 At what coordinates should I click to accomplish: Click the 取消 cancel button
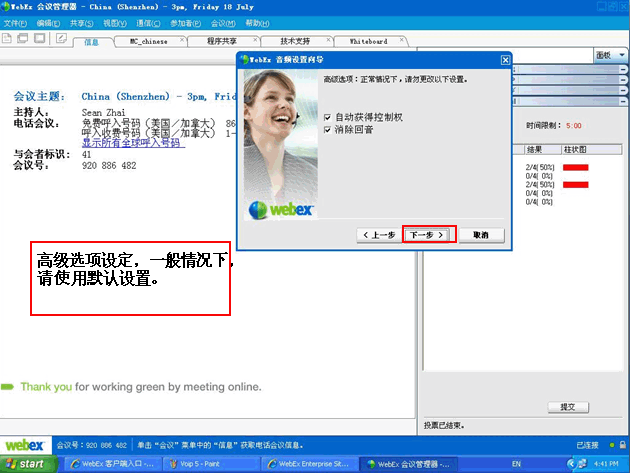coord(481,235)
